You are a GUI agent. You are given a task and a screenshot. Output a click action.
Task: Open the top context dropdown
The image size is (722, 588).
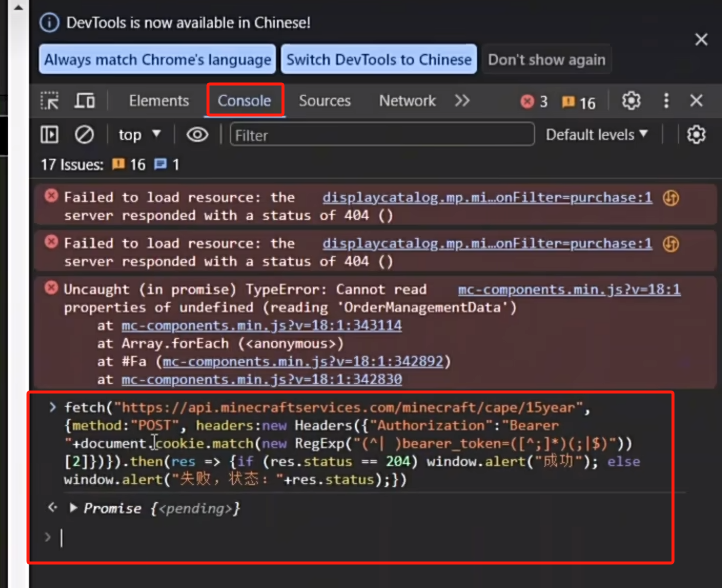click(x=140, y=135)
